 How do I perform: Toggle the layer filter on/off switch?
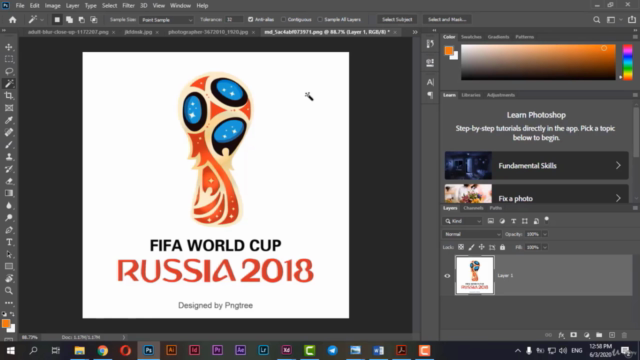point(547,220)
